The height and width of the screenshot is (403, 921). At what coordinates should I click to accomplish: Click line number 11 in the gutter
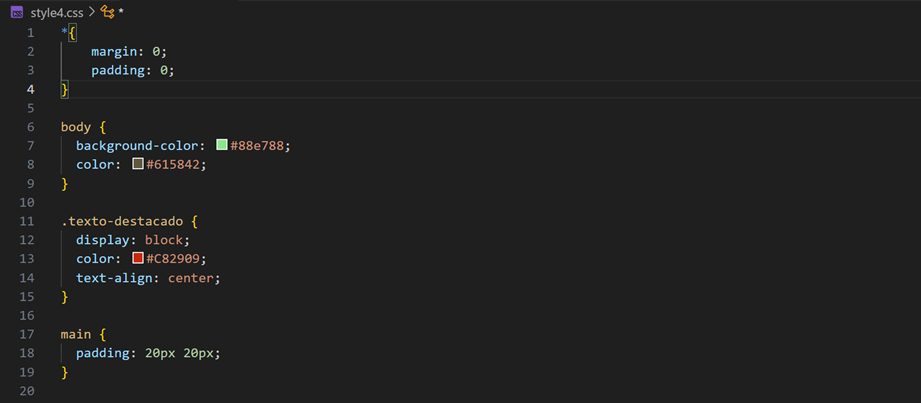[x=27, y=221]
